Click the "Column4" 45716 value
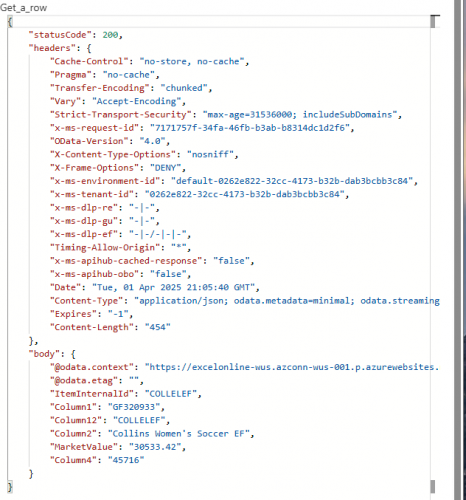The image size is (466, 500). [126, 460]
